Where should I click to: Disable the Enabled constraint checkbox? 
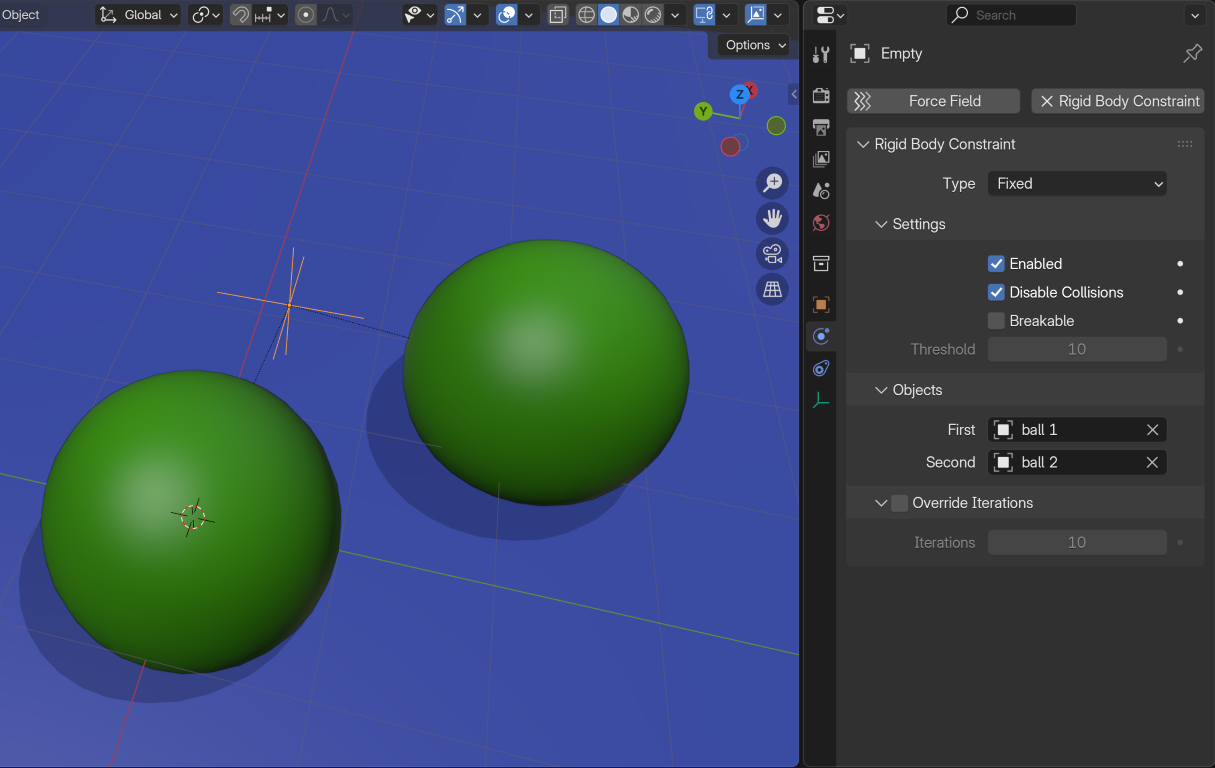point(996,263)
